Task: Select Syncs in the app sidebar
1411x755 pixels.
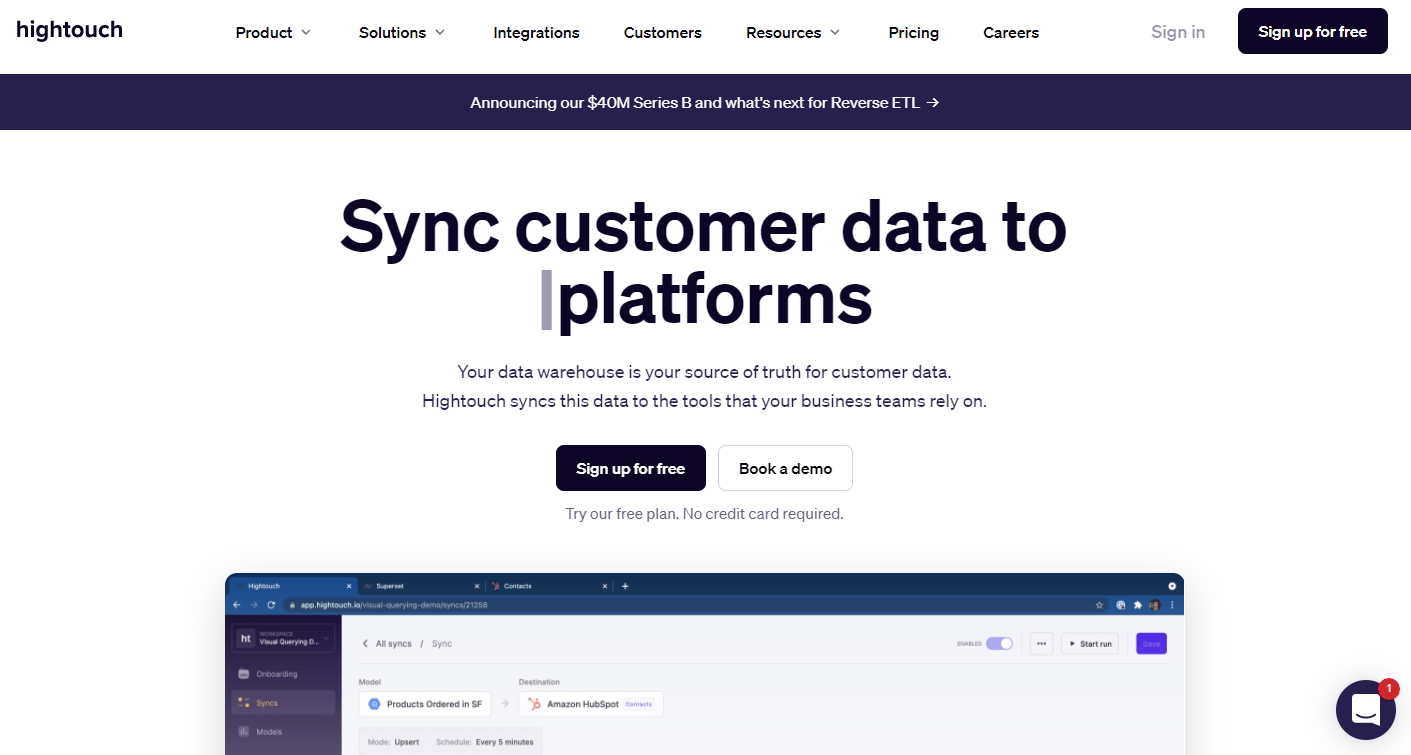Action: (268, 703)
